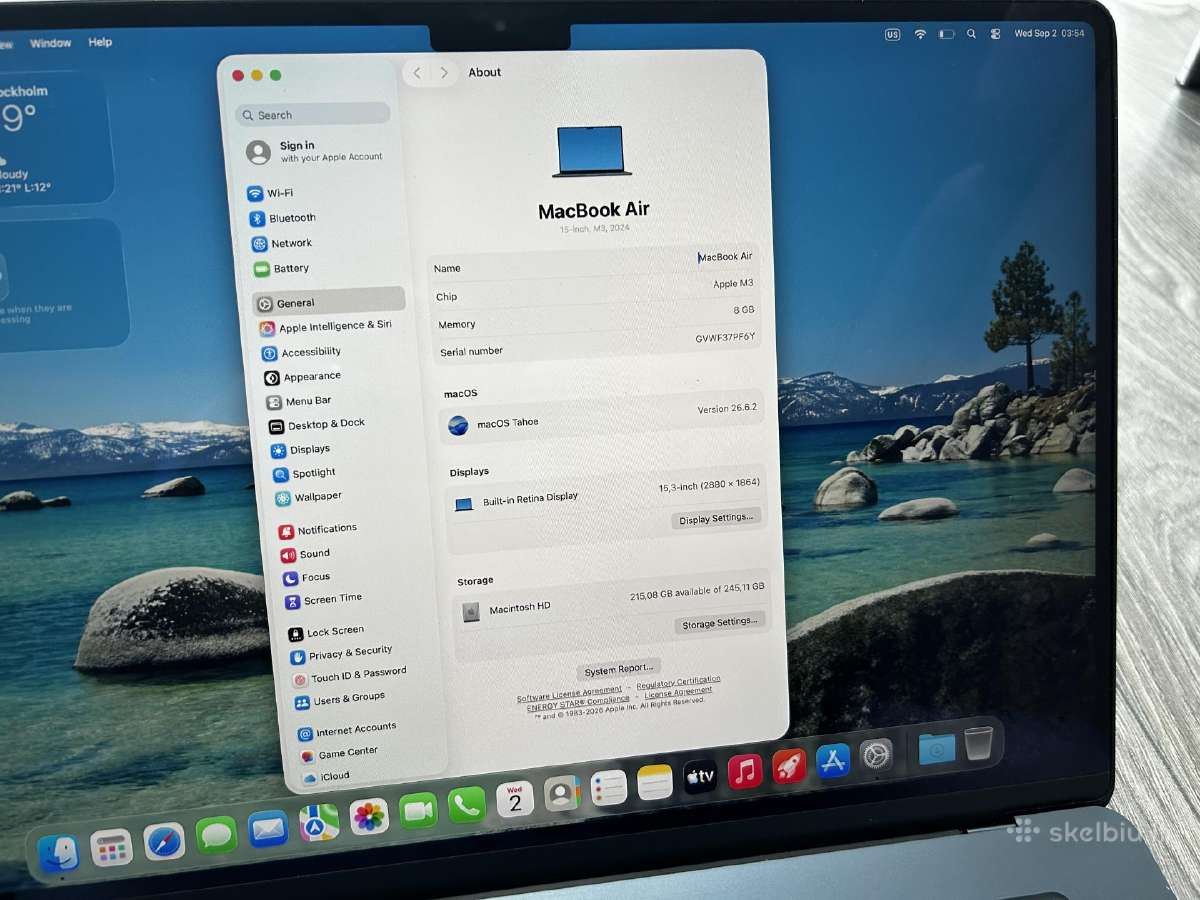Launch Finder from the Dock
Screen dimensions: 1200x900
58,853
